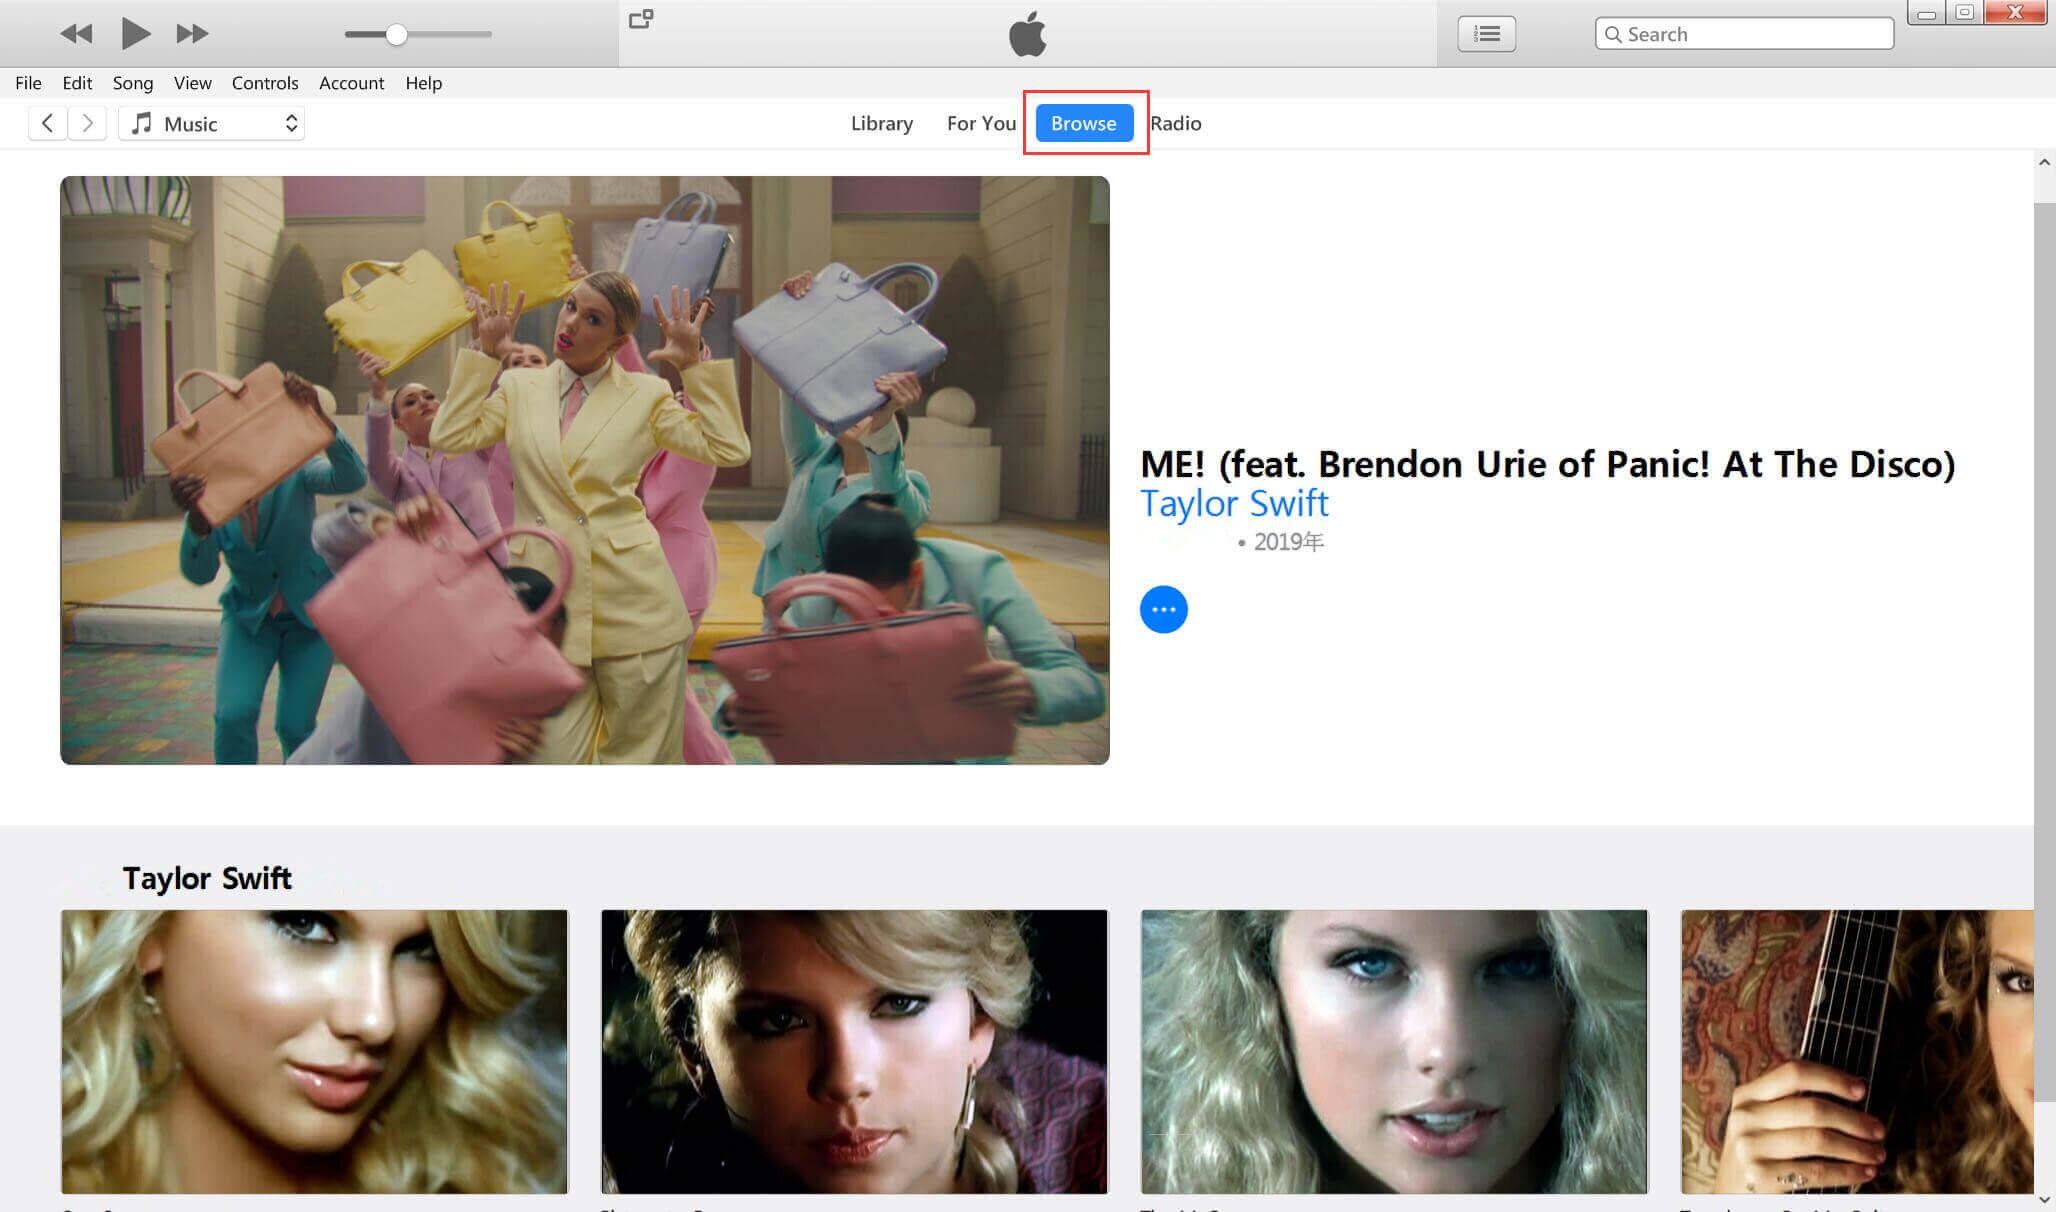The image size is (2056, 1212).
Task: Select the Browse tab
Action: point(1084,123)
